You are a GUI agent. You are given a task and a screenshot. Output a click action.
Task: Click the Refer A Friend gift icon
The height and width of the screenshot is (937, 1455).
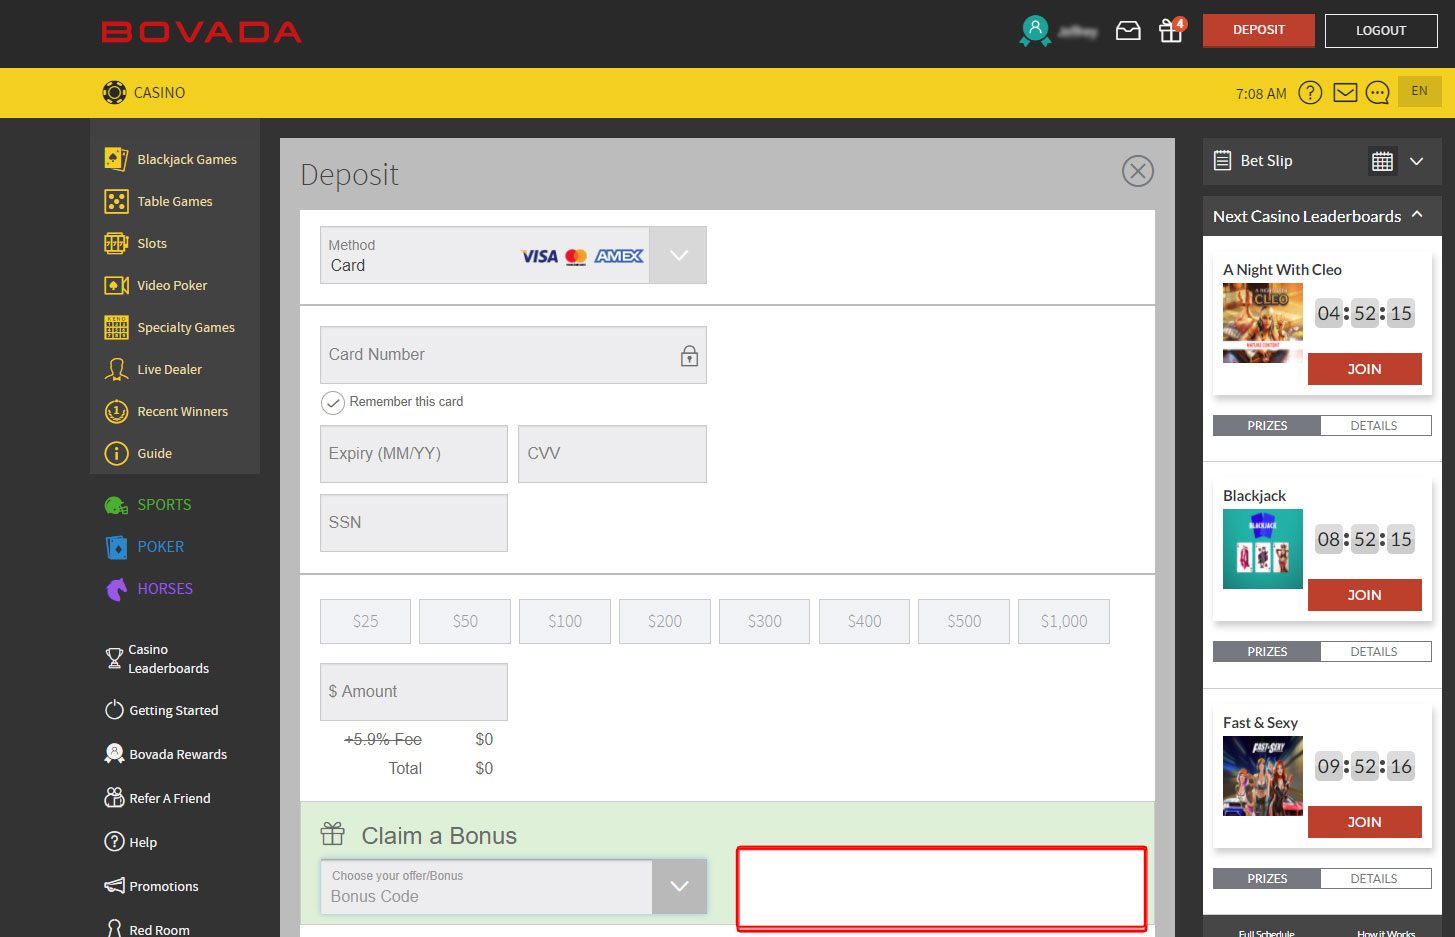coord(114,798)
